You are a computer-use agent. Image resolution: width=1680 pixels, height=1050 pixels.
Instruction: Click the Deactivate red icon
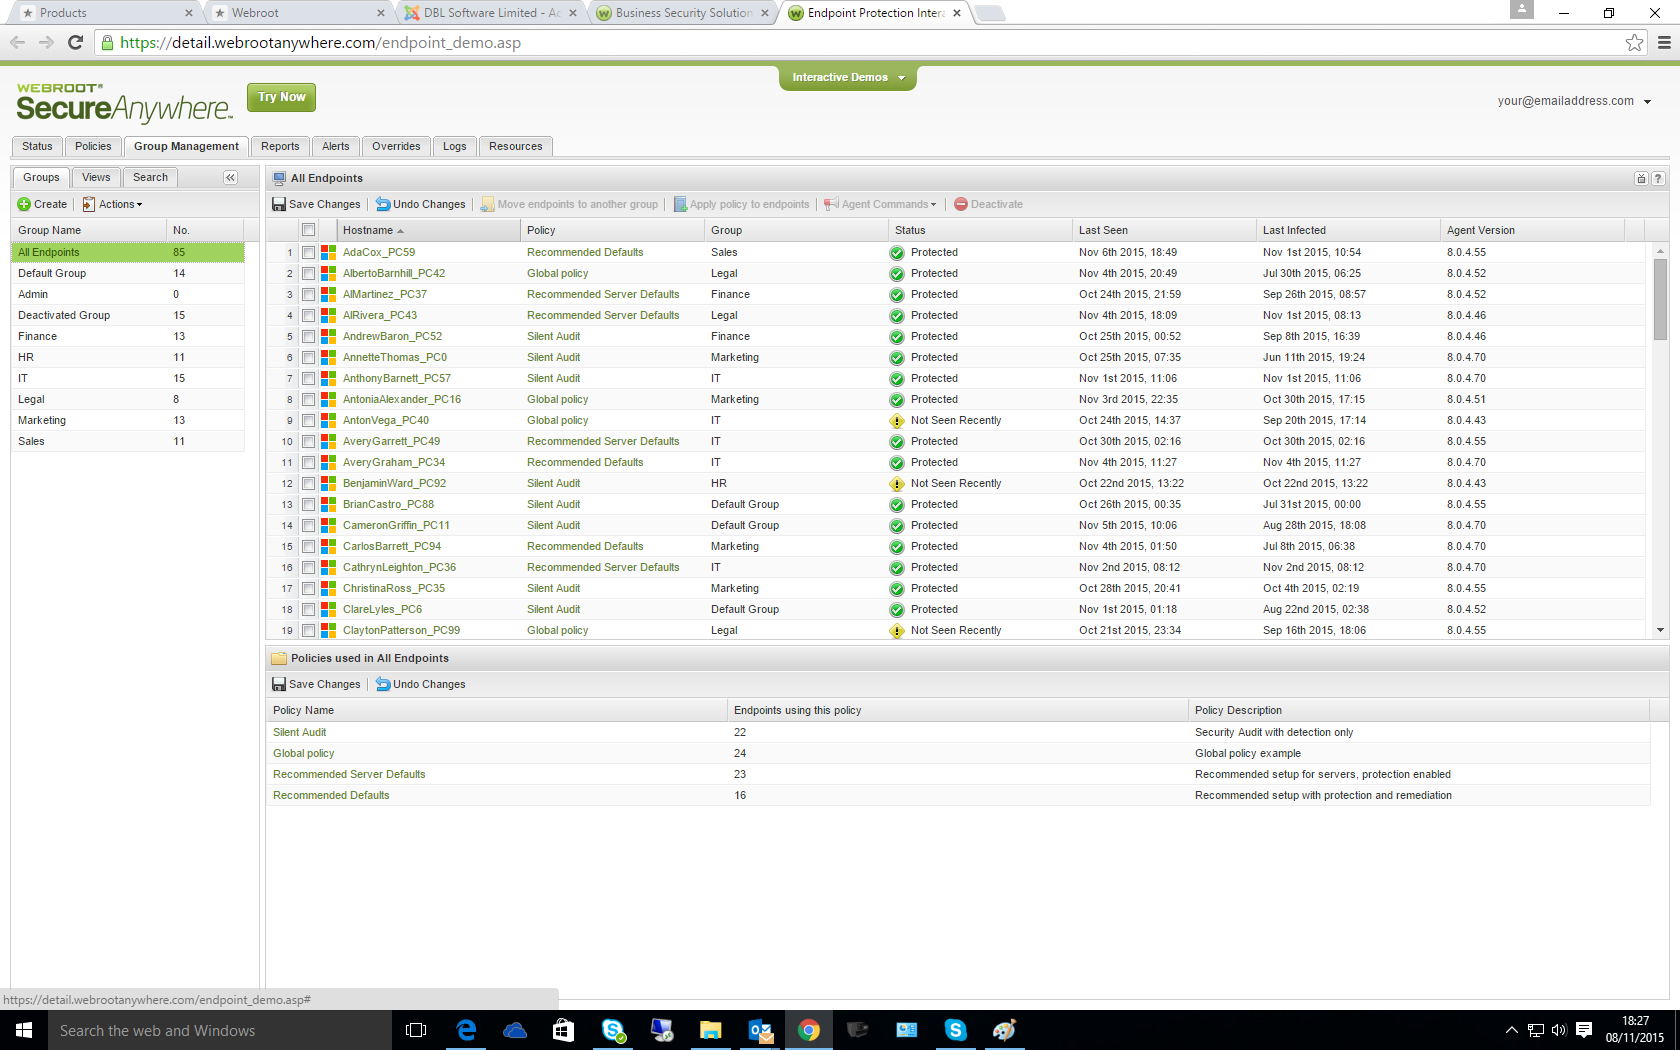(961, 204)
